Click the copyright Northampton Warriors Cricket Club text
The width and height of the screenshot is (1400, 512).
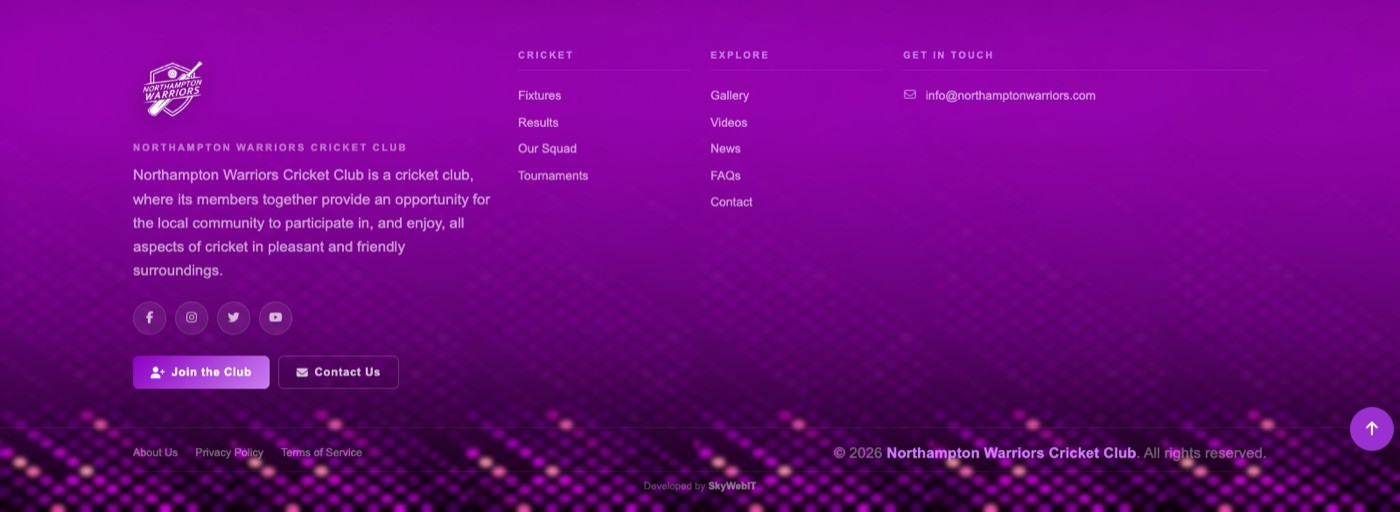[1011, 453]
